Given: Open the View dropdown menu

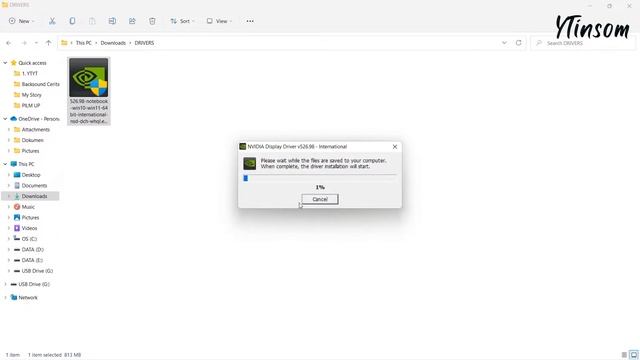Looking at the screenshot, I should point(219,21).
